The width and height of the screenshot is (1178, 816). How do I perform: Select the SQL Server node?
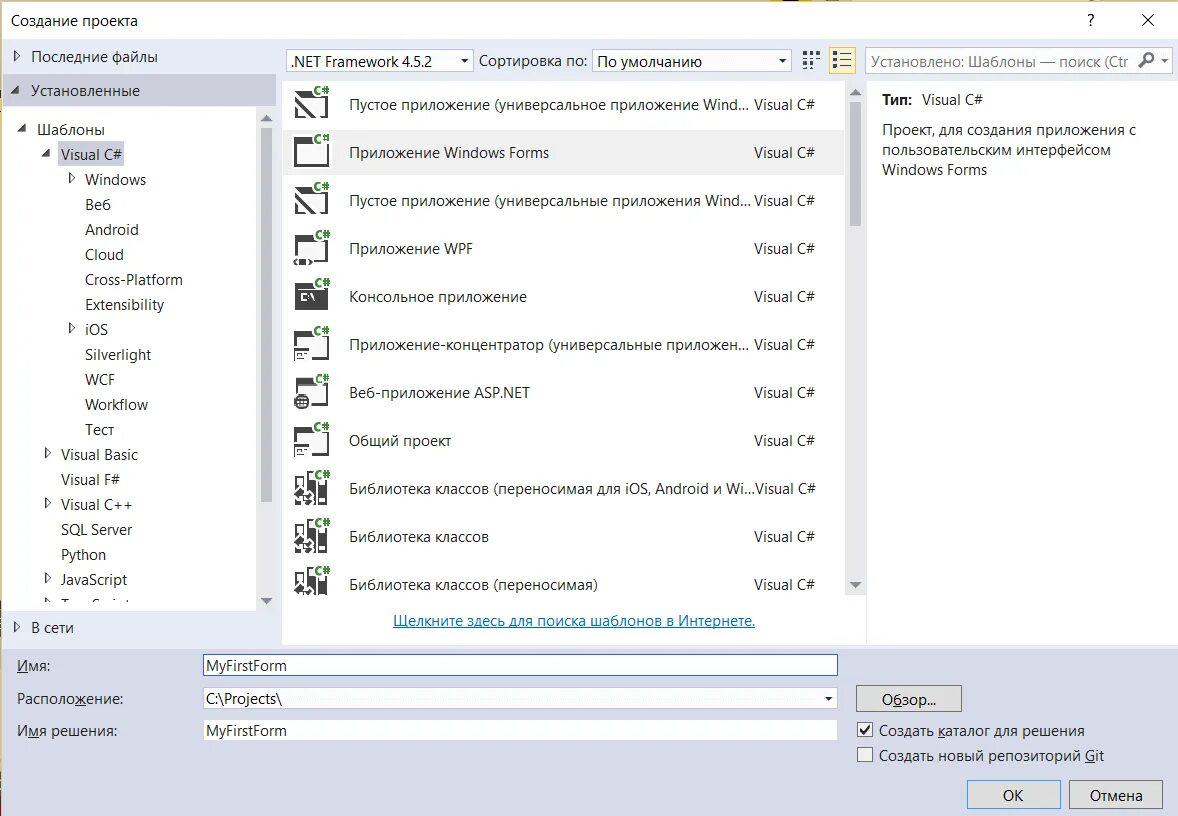pos(96,529)
